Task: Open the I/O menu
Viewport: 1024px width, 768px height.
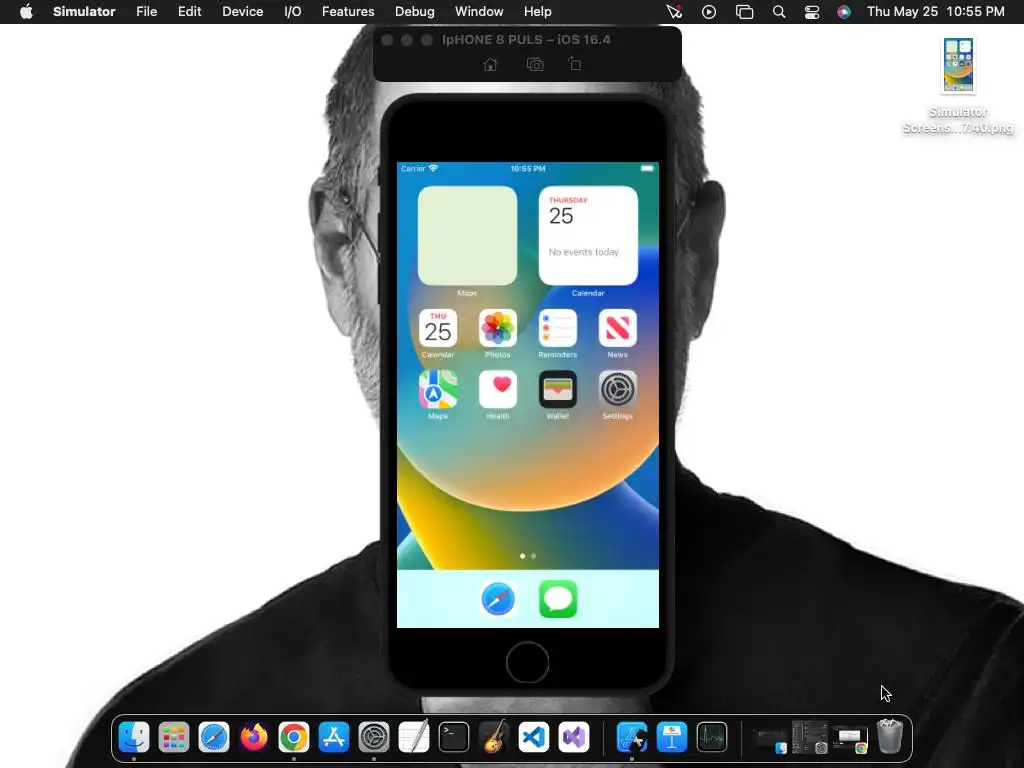Action: click(293, 12)
